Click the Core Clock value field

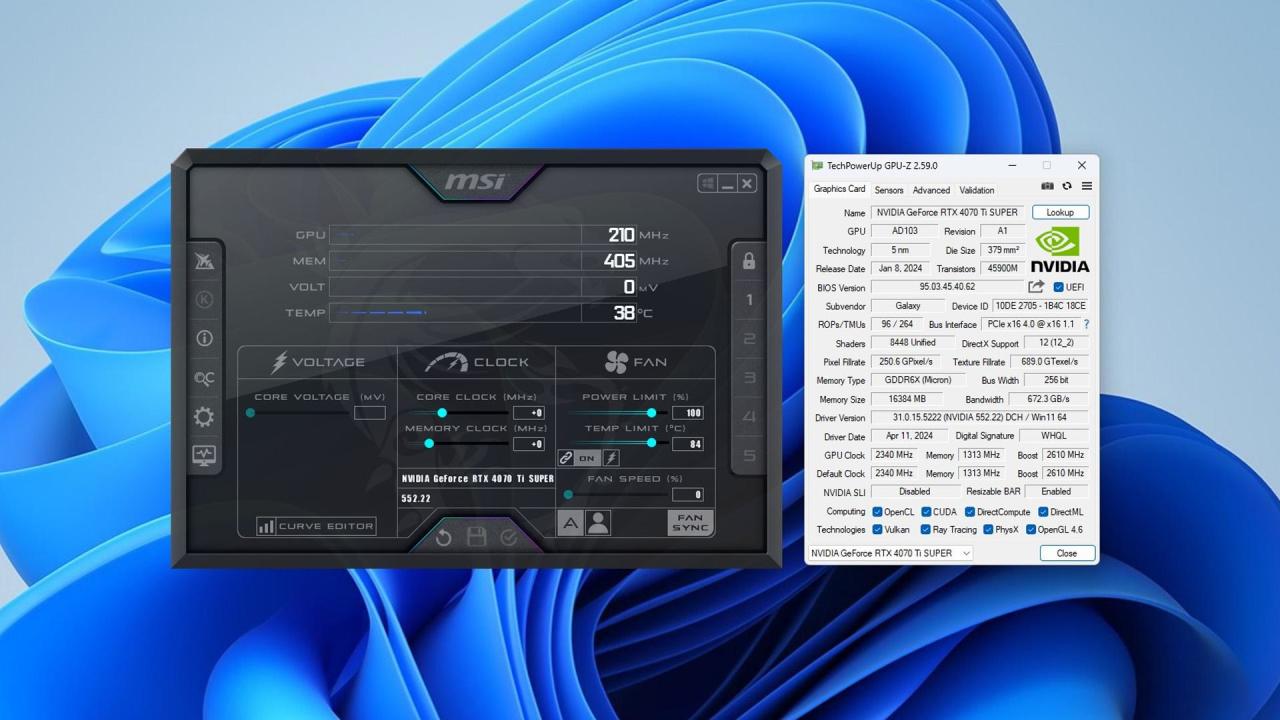point(529,413)
